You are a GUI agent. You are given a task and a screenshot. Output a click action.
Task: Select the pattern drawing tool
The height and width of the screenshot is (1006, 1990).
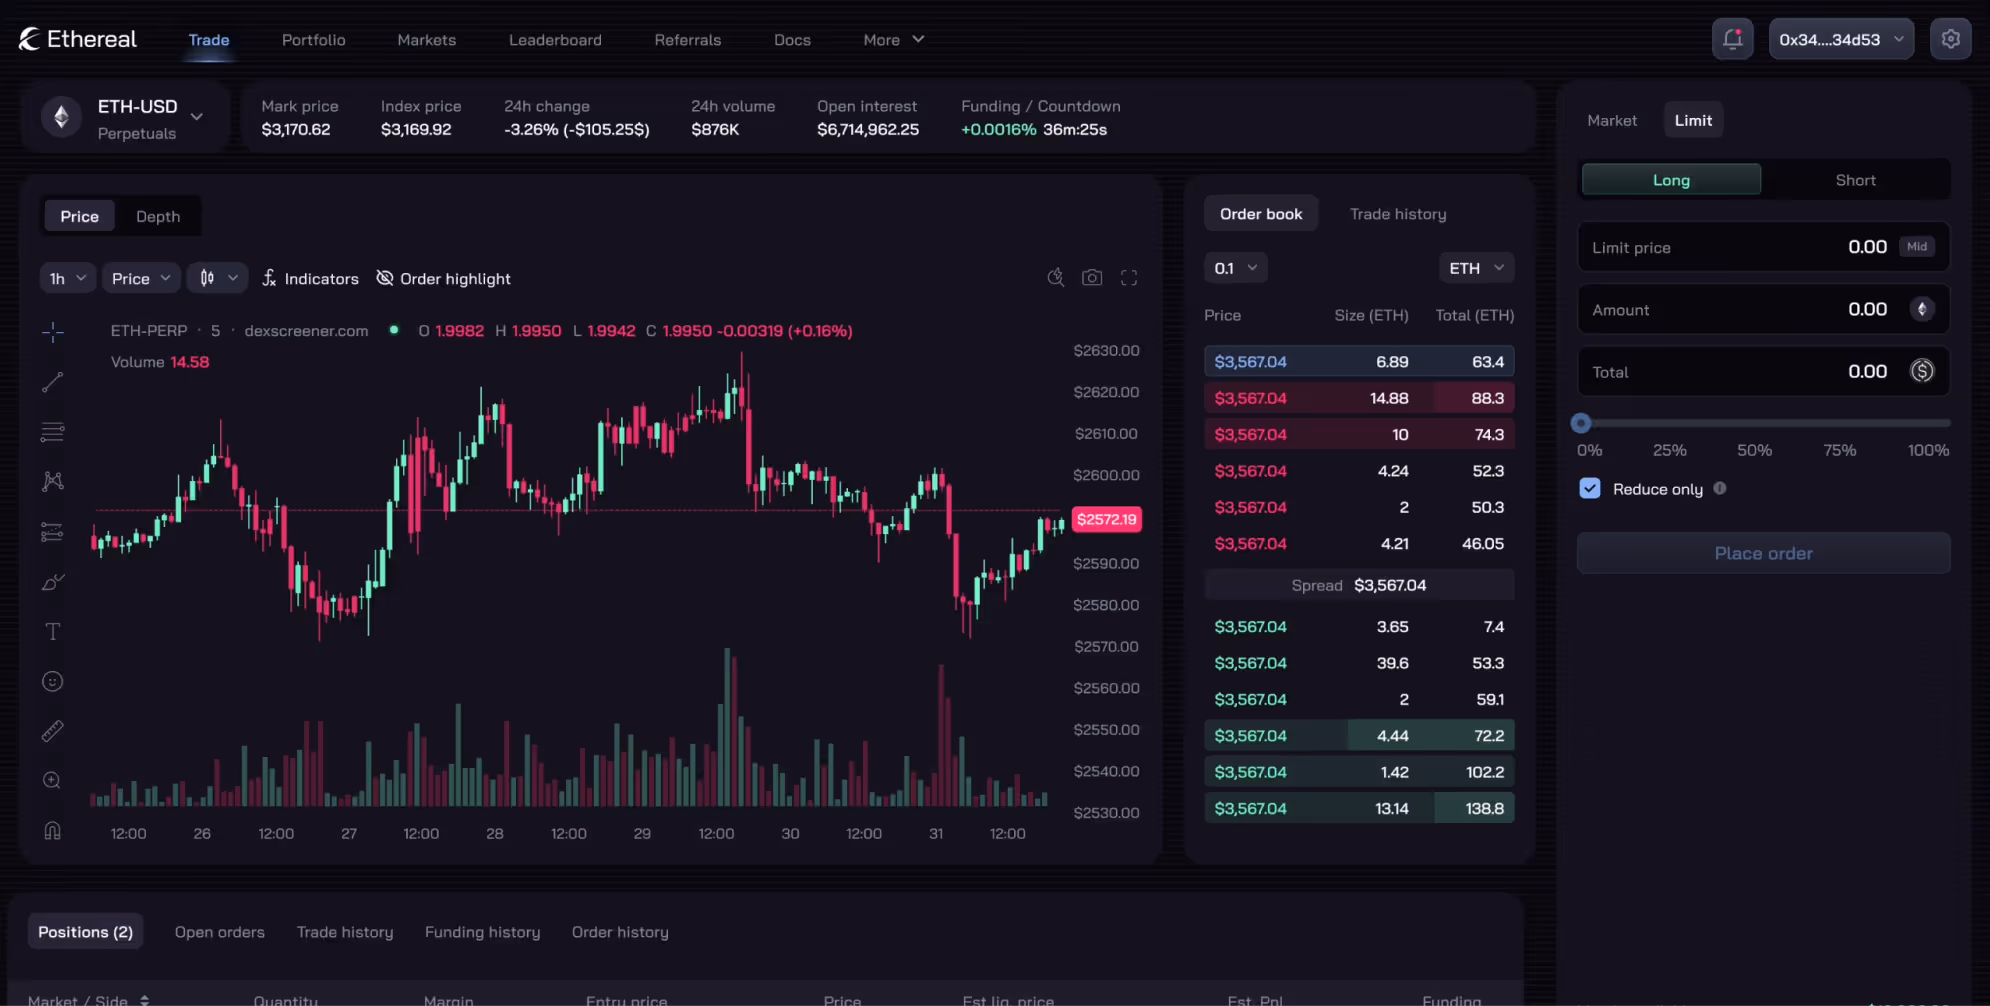pos(53,482)
